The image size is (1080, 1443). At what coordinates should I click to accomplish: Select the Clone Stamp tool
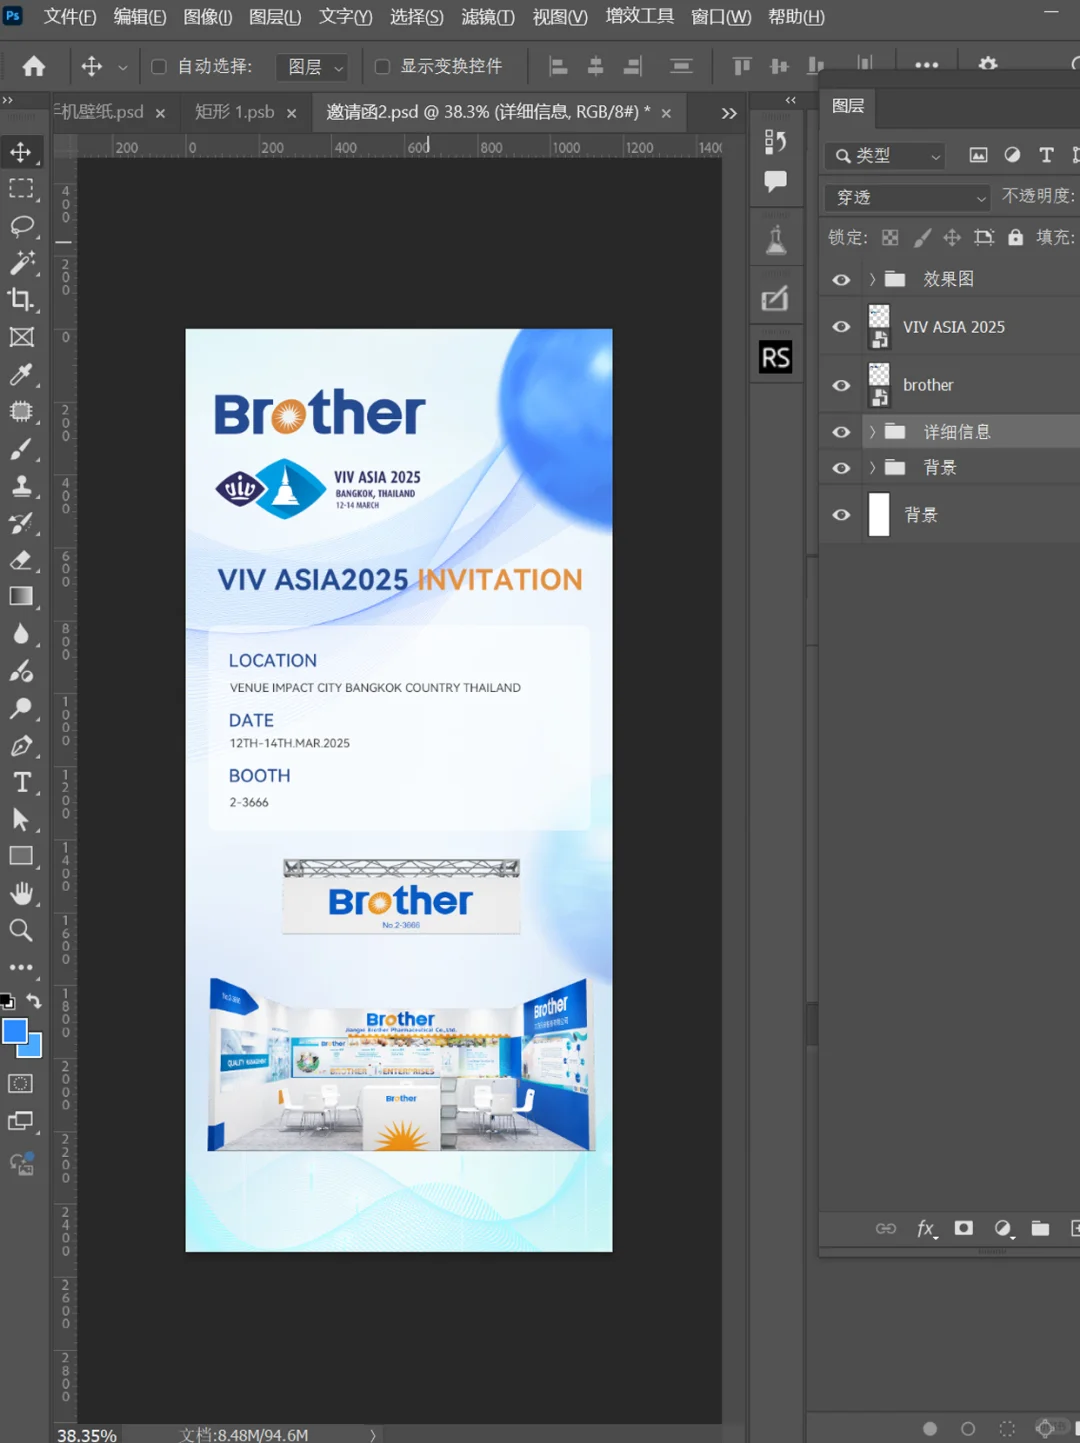coord(21,486)
